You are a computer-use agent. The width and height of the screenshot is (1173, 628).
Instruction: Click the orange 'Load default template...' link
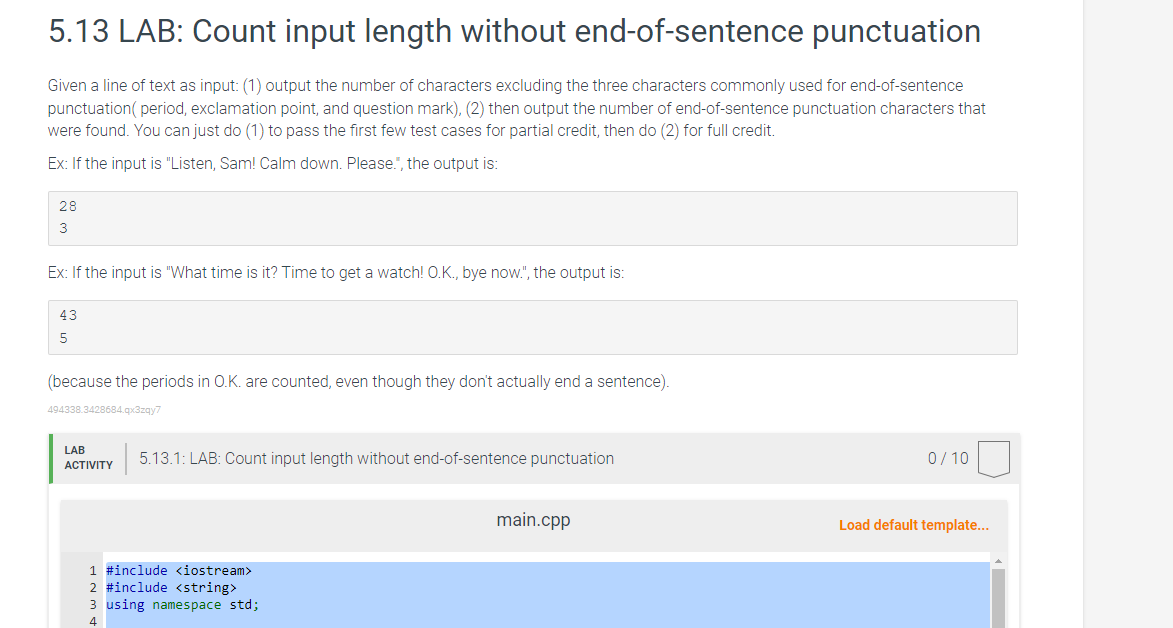click(x=913, y=524)
